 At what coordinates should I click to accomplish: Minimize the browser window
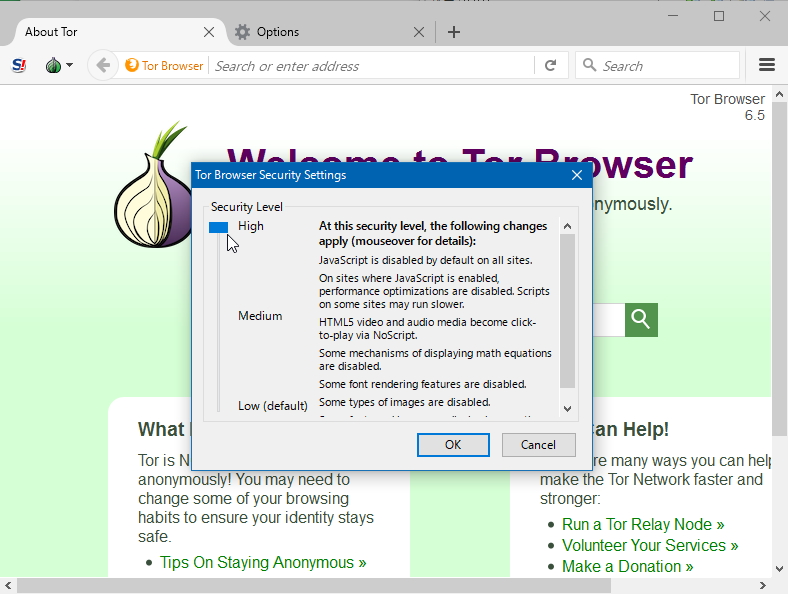pyautogui.click(x=673, y=16)
